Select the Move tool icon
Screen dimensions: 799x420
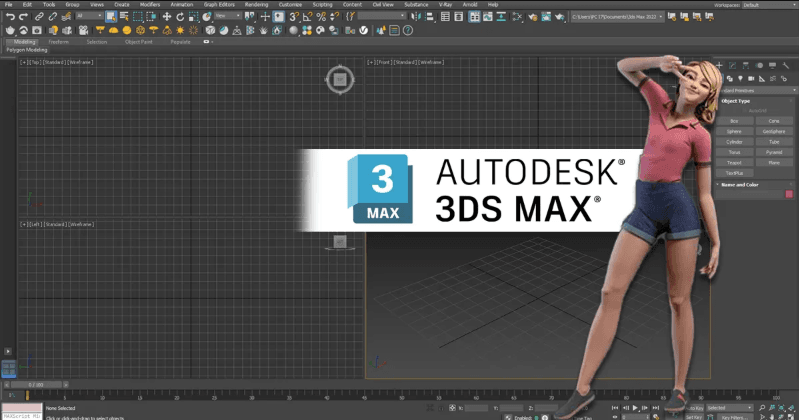point(167,17)
